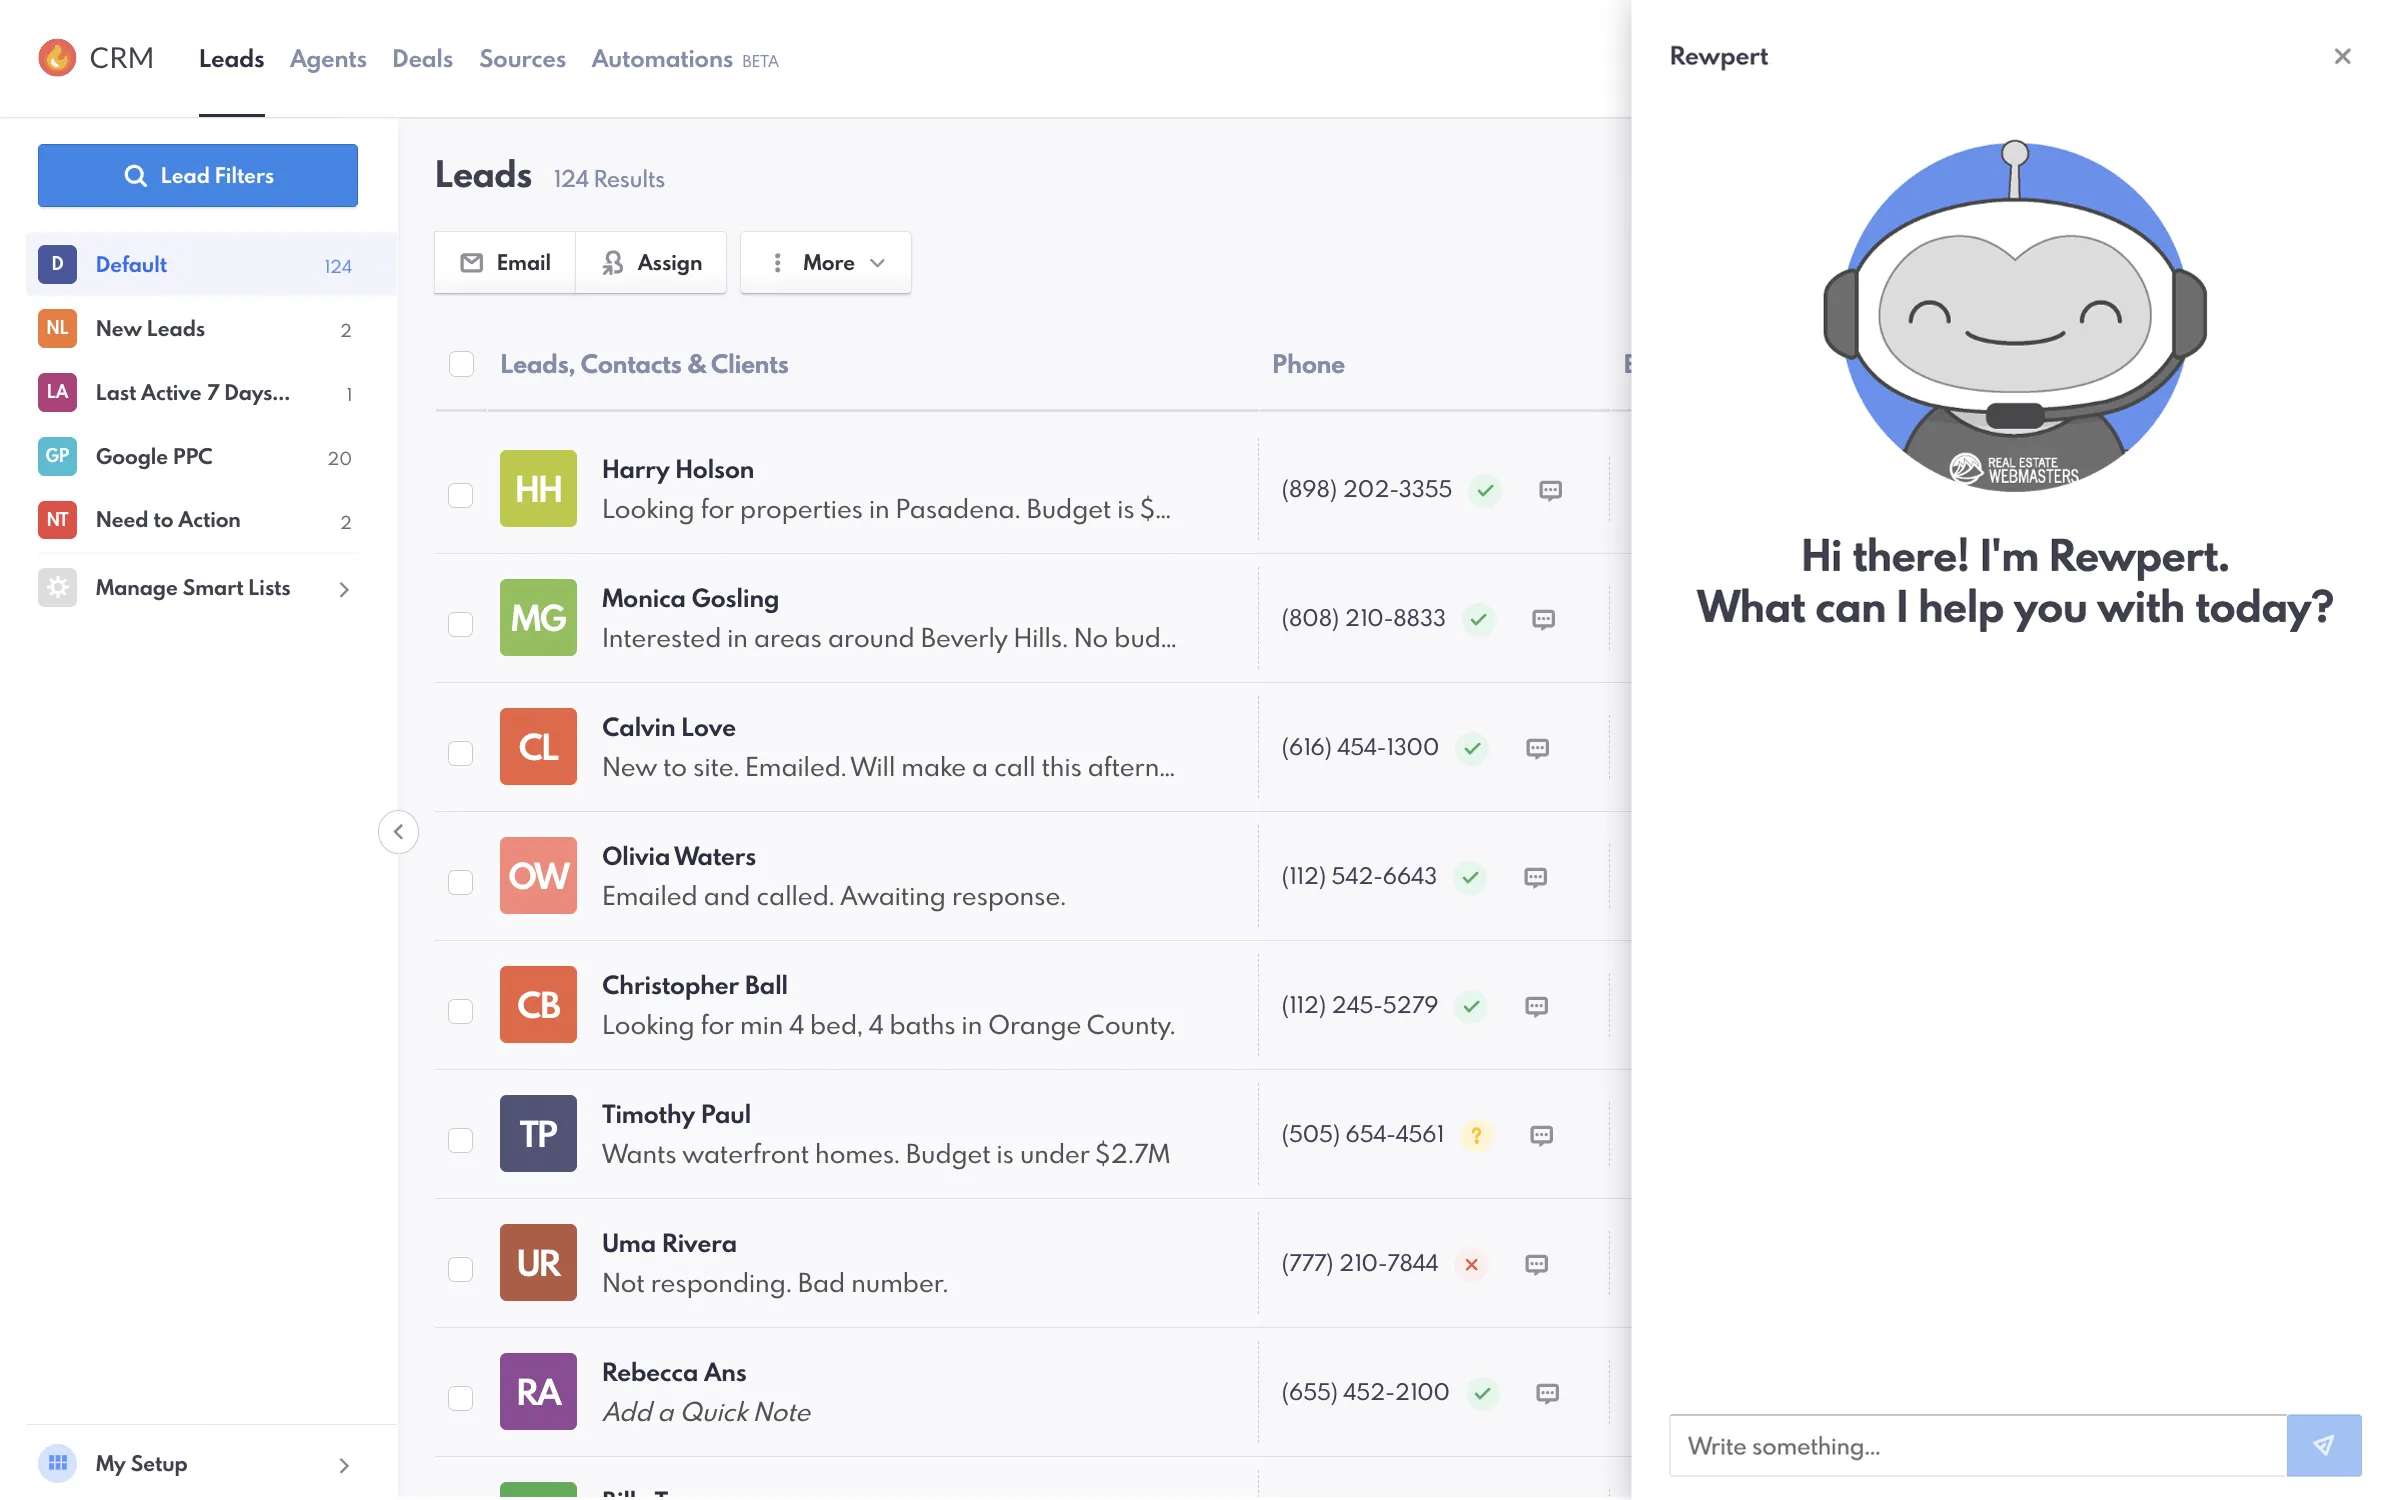2400x1500 pixels.
Task: Open the text message icon for Olivia Waters
Action: (x=1535, y=877)
